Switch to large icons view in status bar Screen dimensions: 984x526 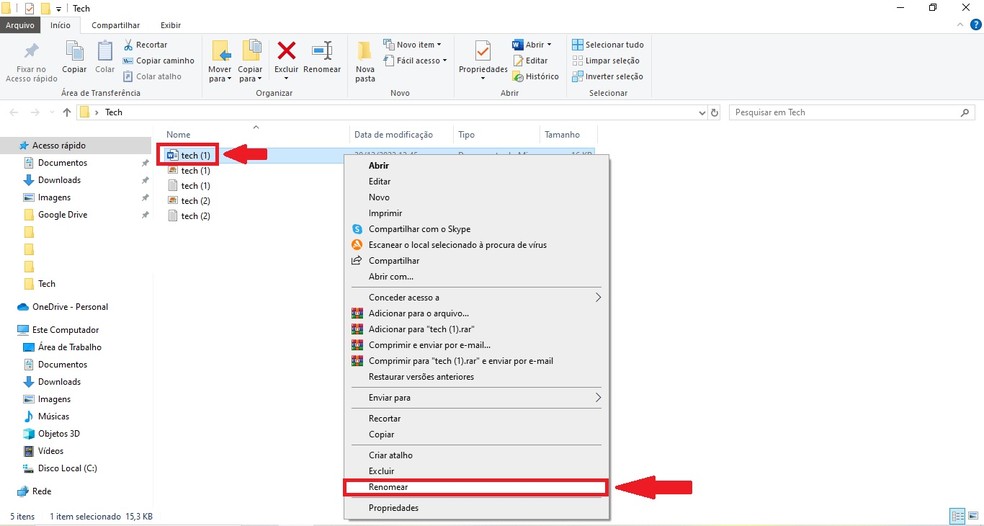(x=974, y=517)
